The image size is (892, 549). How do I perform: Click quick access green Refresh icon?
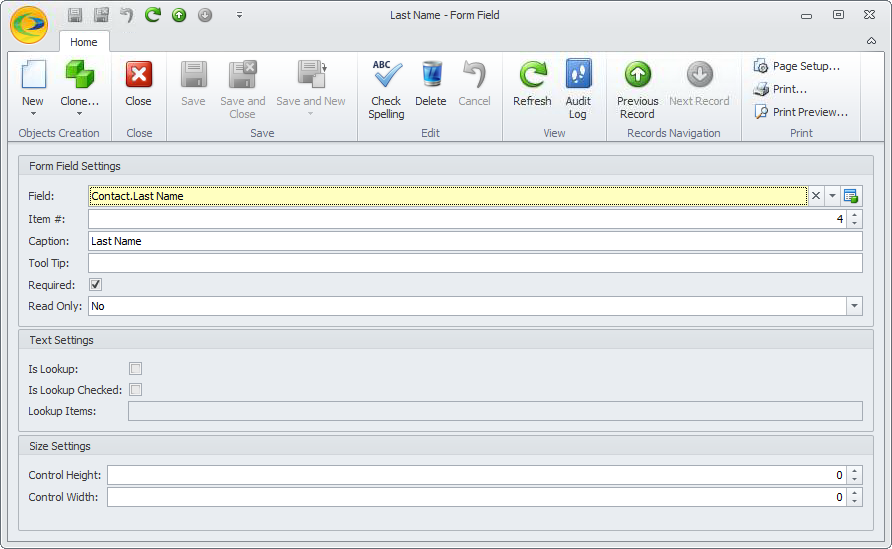point(152,15)
